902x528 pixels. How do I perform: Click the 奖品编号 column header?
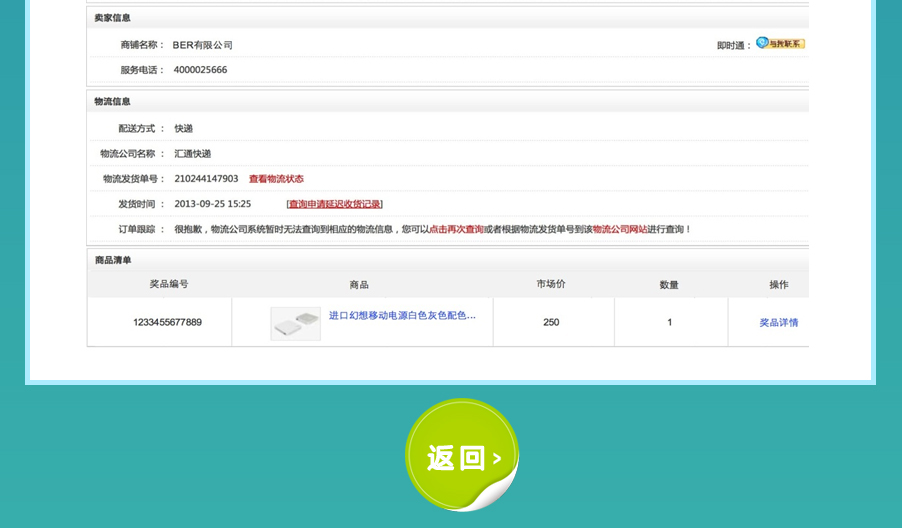coord(169,284)
